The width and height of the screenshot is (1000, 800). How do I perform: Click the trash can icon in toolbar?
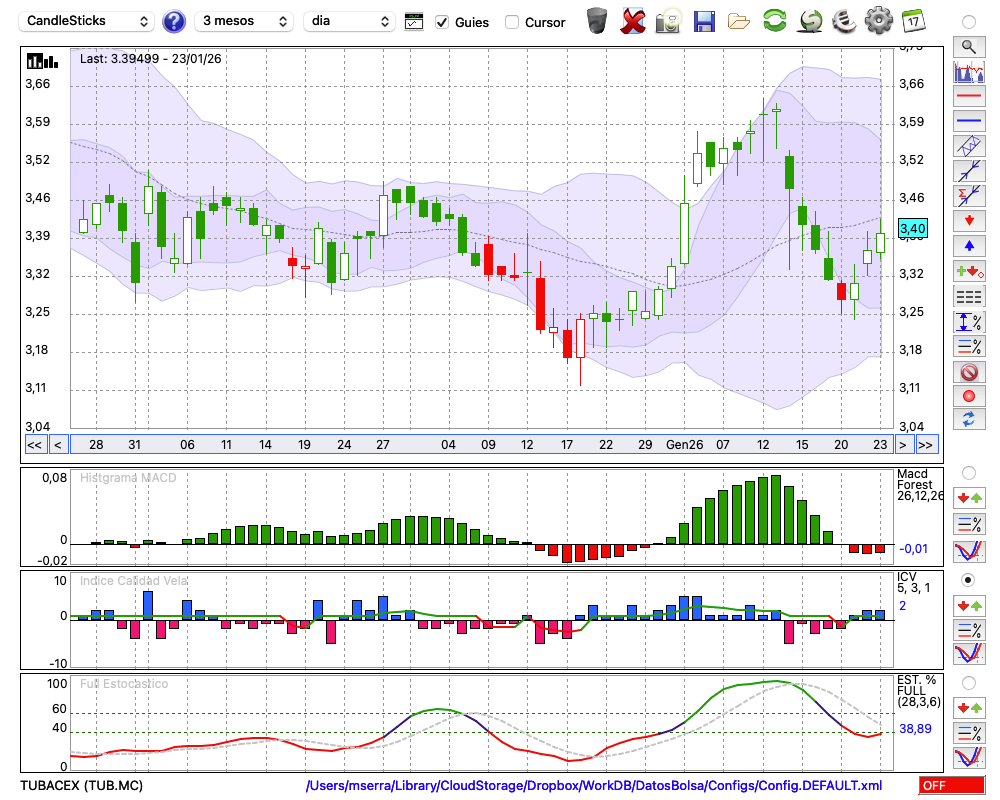point(597,20)
